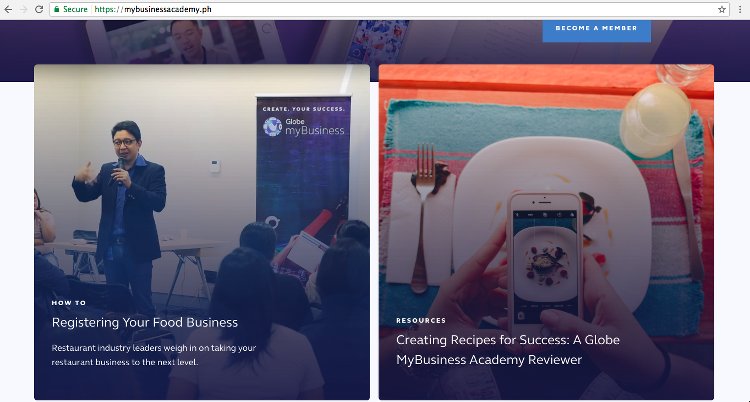
Task: Click the browser back arrow
Action: 8,10
